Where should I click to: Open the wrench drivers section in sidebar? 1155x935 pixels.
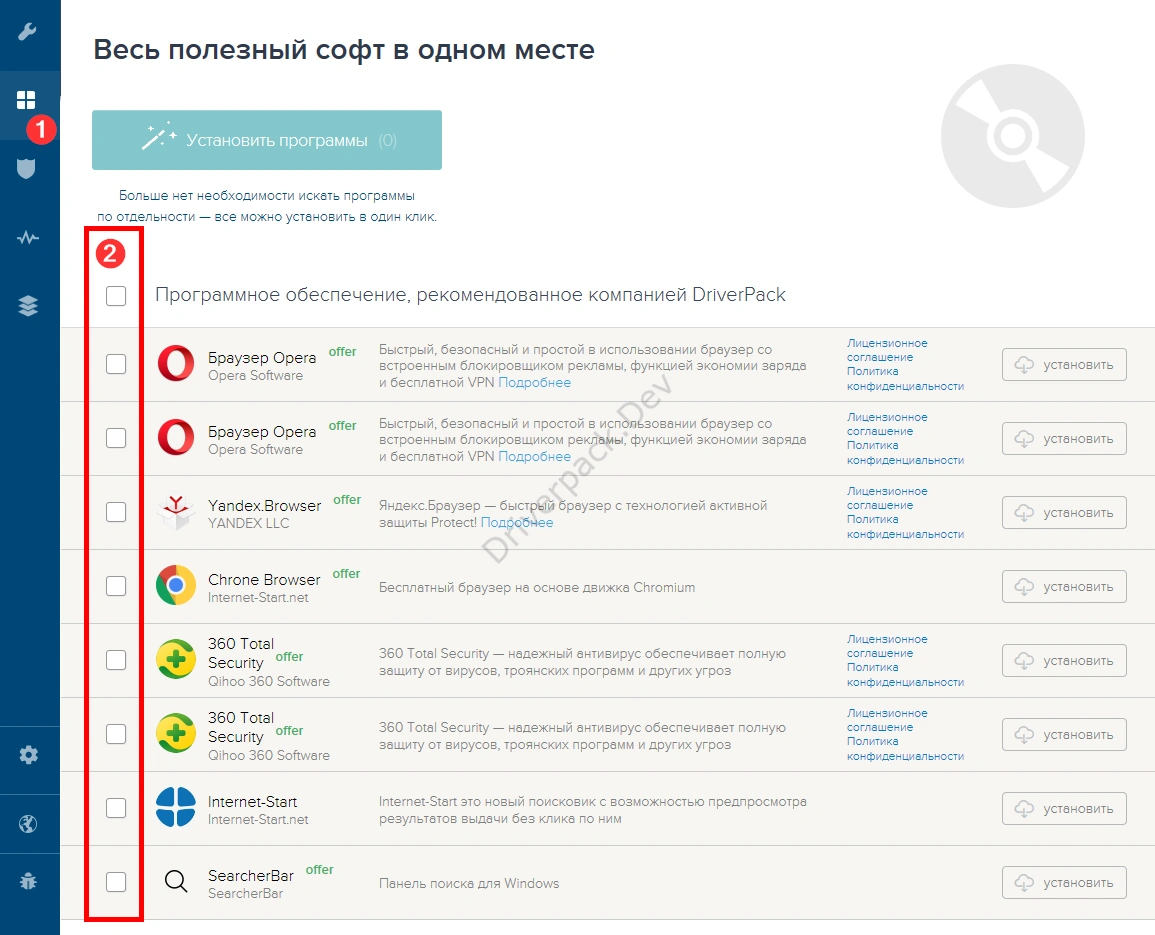[27, 32]
